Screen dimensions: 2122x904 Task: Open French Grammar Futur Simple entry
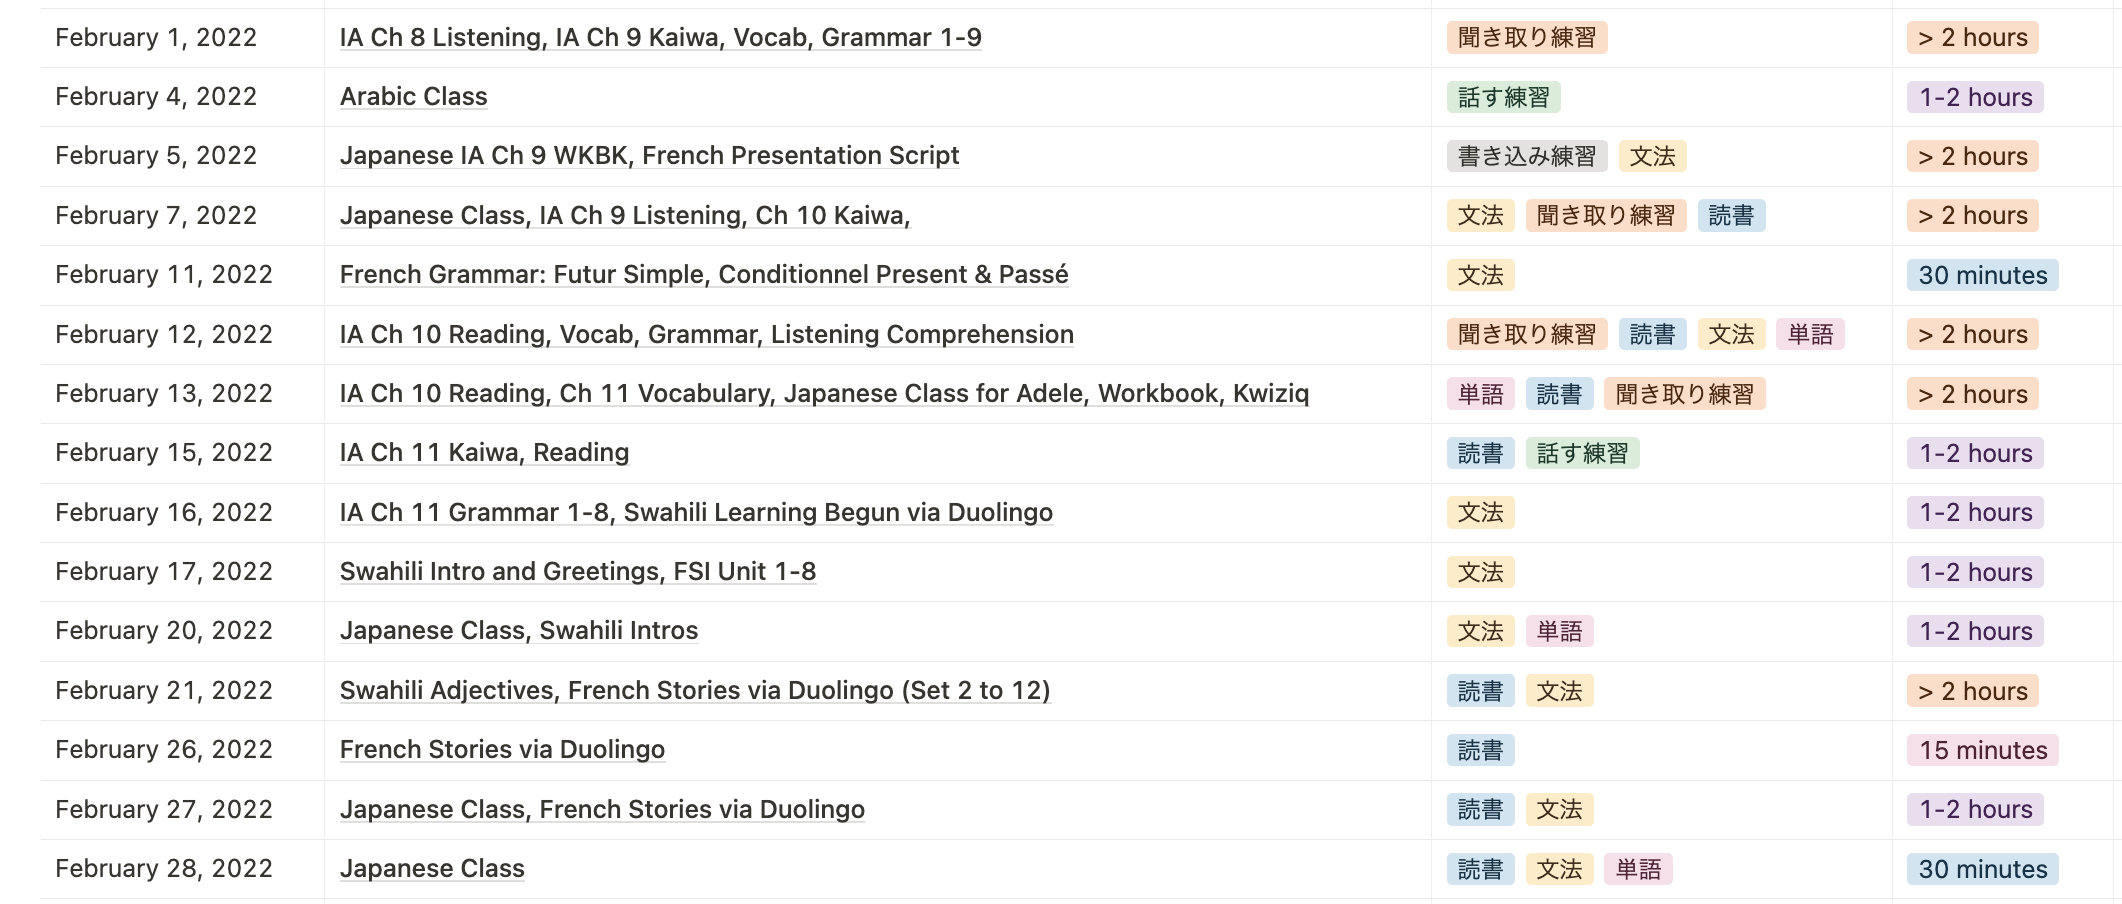pyautogui.click(x=703, y=275)
